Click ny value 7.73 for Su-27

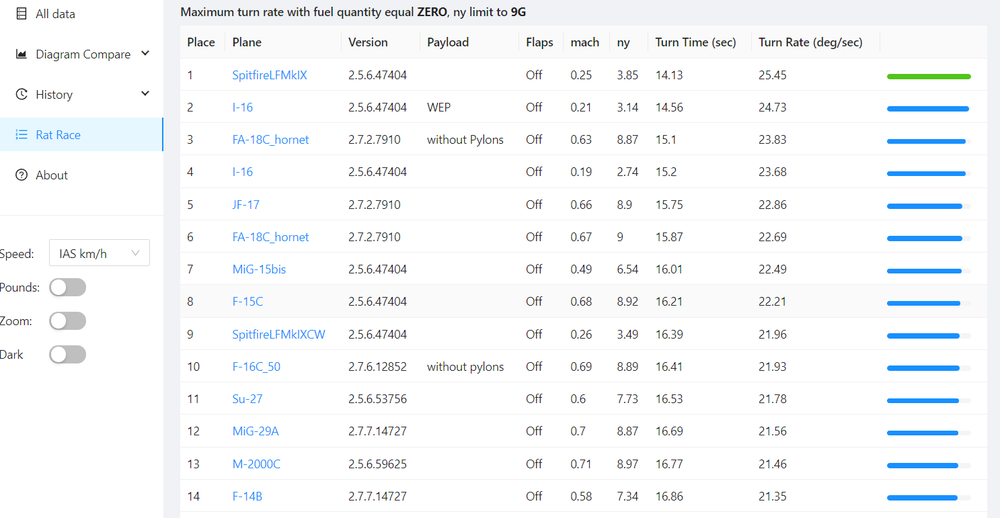627,399
